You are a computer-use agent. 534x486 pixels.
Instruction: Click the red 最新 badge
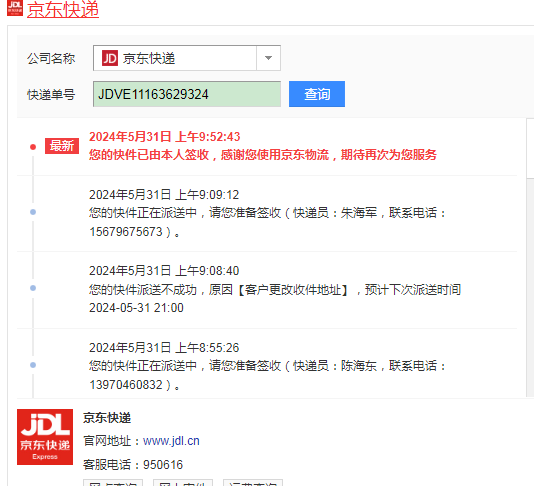point(62,146)
